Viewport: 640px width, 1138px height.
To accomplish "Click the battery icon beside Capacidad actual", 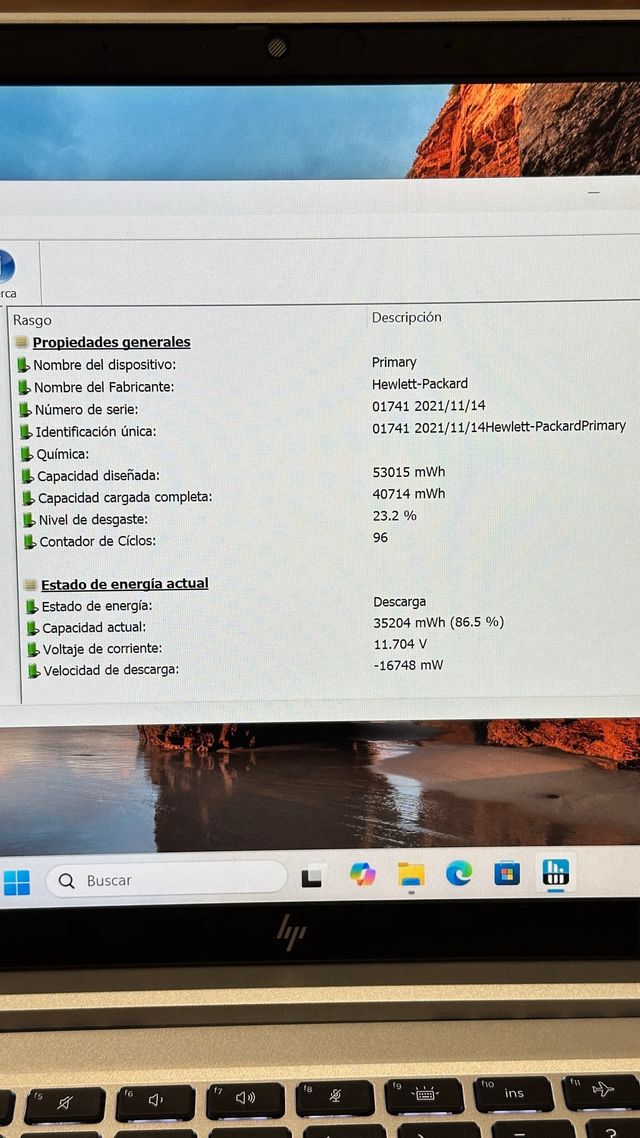I will 33,628.
